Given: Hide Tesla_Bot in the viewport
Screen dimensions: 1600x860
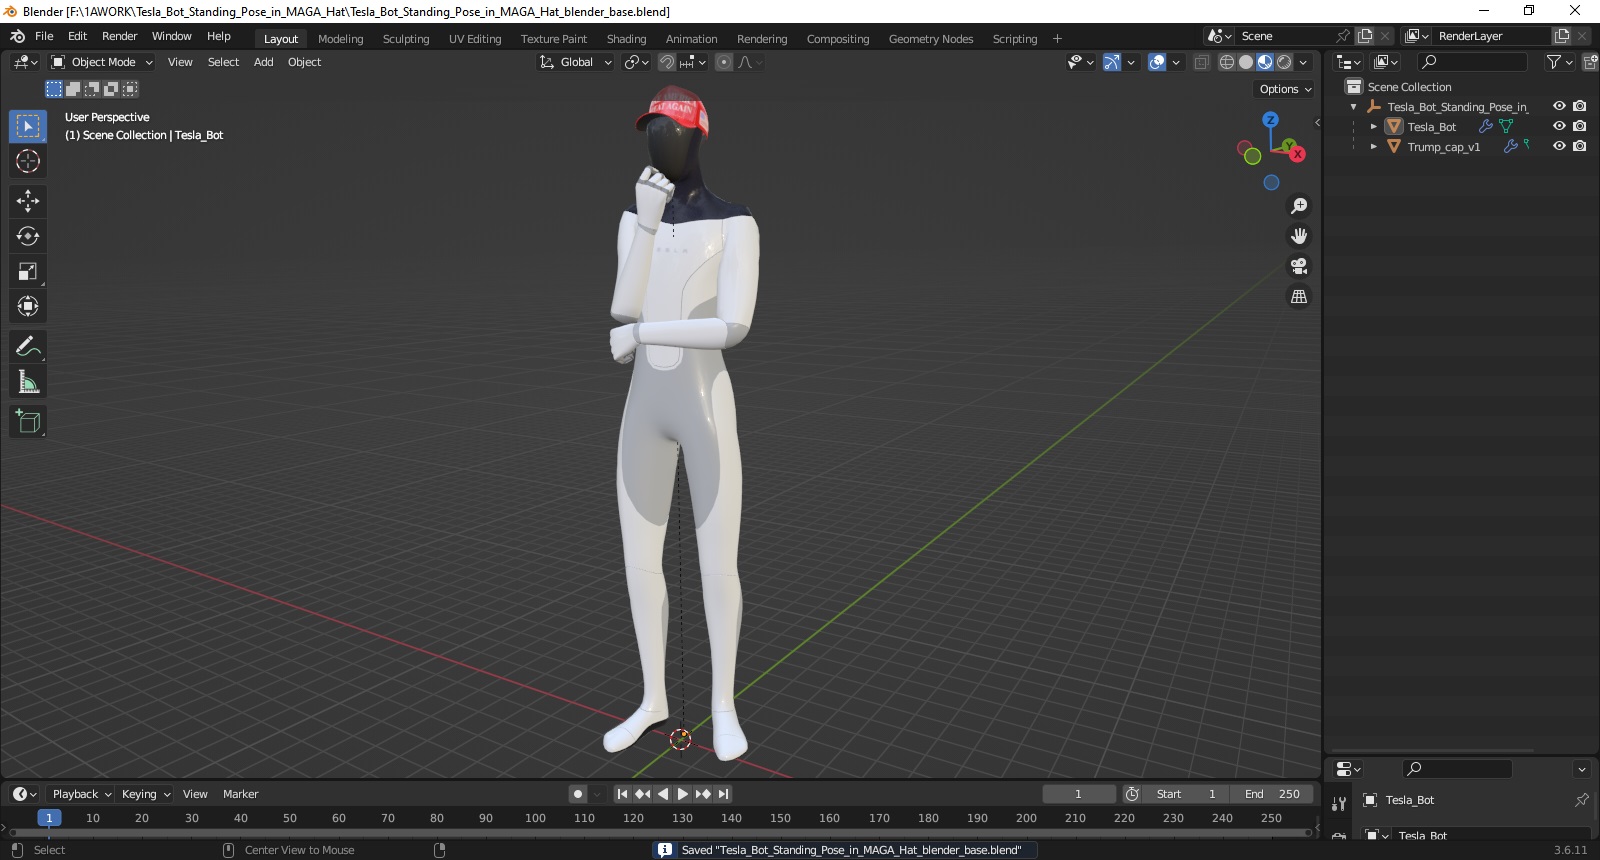Looking at the screenshot, I should (1559, 126).
